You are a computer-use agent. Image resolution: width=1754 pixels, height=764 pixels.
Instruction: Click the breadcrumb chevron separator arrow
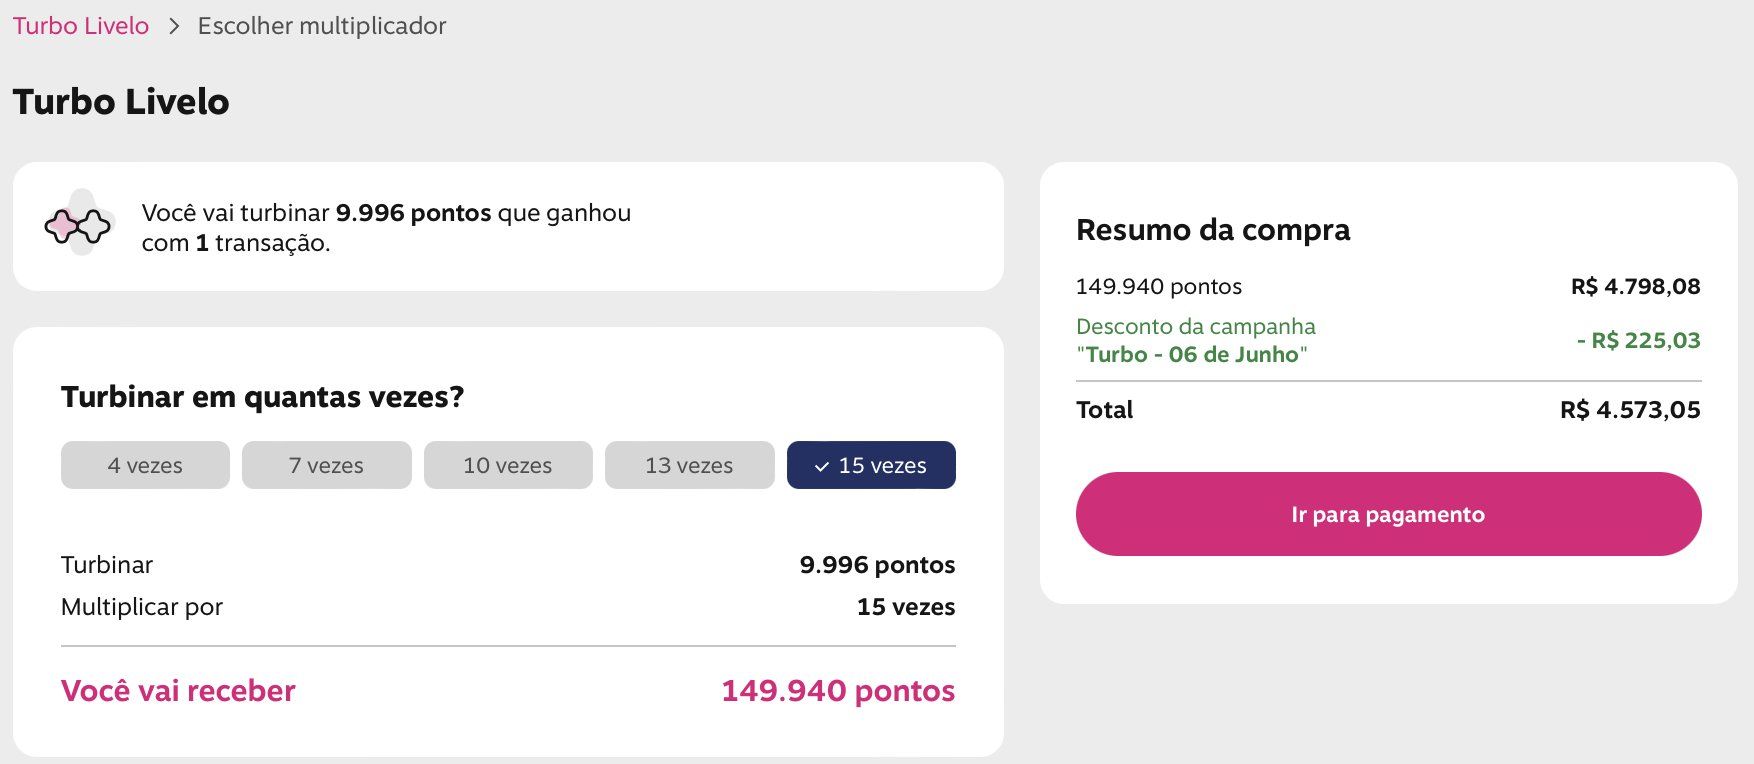pos(174,26)
